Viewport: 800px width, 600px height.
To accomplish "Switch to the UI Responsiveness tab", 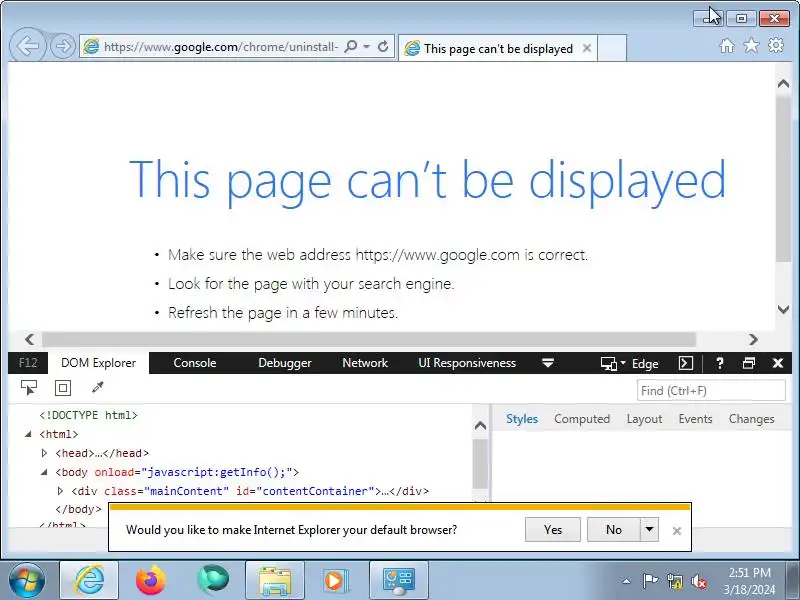I will point(467,363).
